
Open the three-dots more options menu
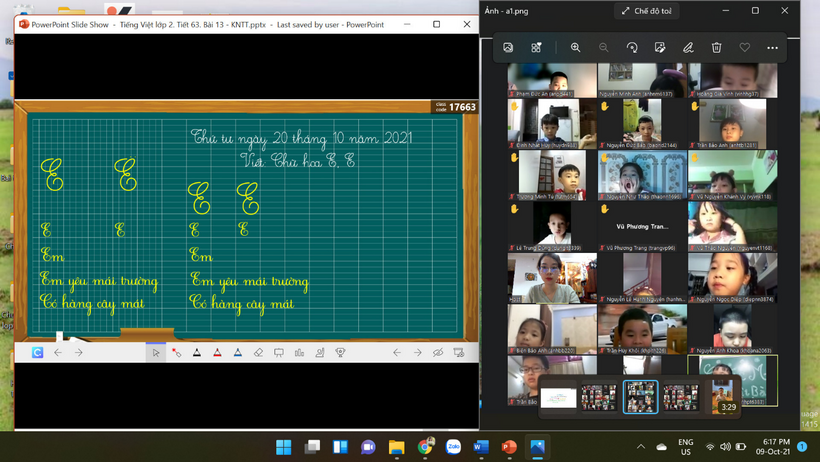point(772,47)
